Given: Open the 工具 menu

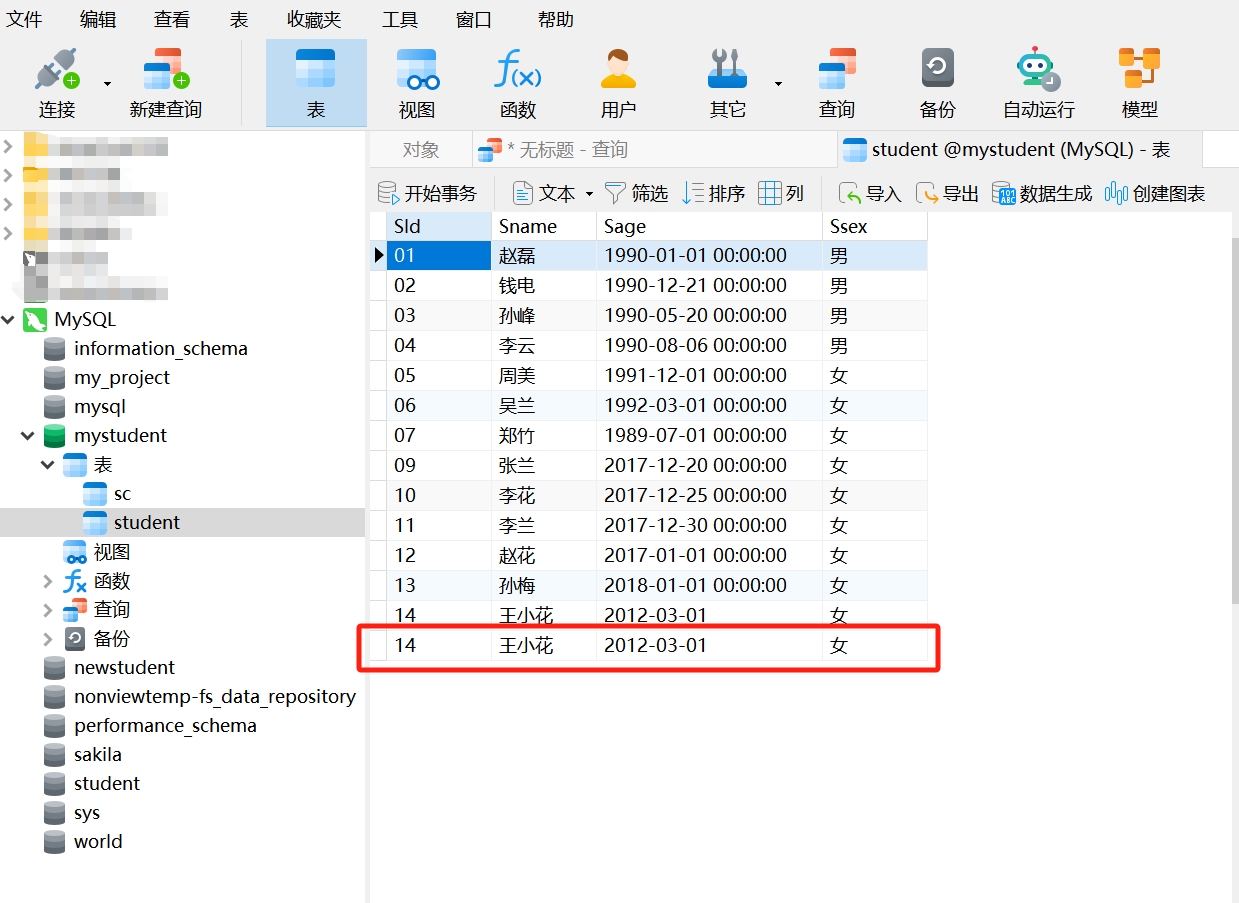Looking at the screenshot, I should point(399,18).
